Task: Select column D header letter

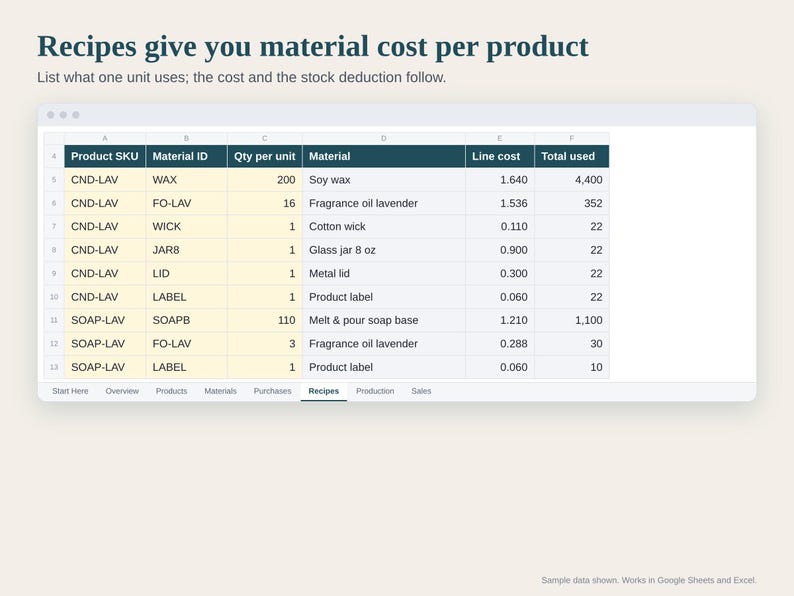Action: click(384, 138)
